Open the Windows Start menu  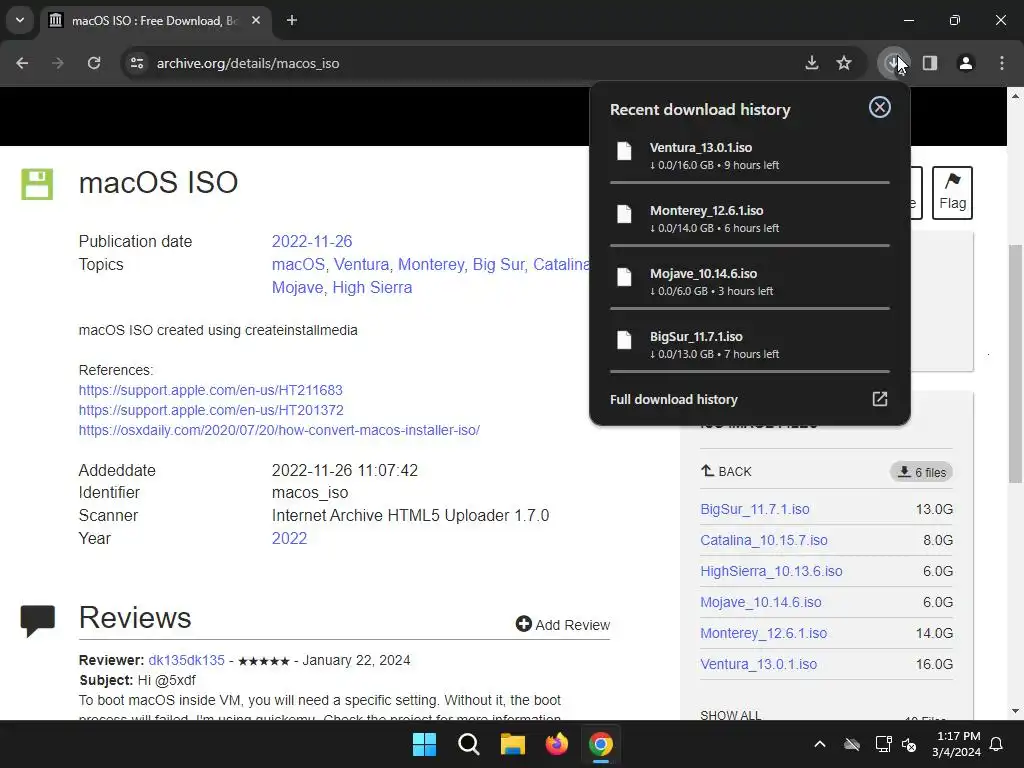click(424, 744)
